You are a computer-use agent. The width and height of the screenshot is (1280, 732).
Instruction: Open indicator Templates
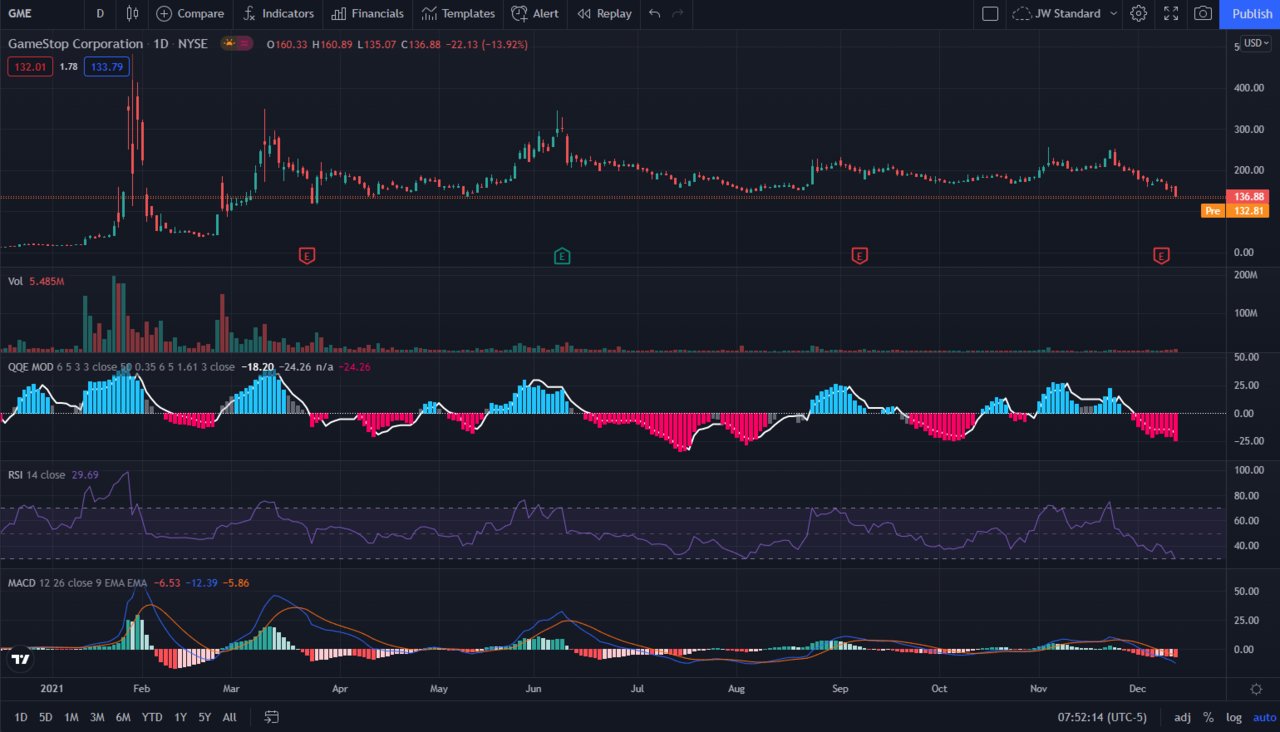coord(458,14)
